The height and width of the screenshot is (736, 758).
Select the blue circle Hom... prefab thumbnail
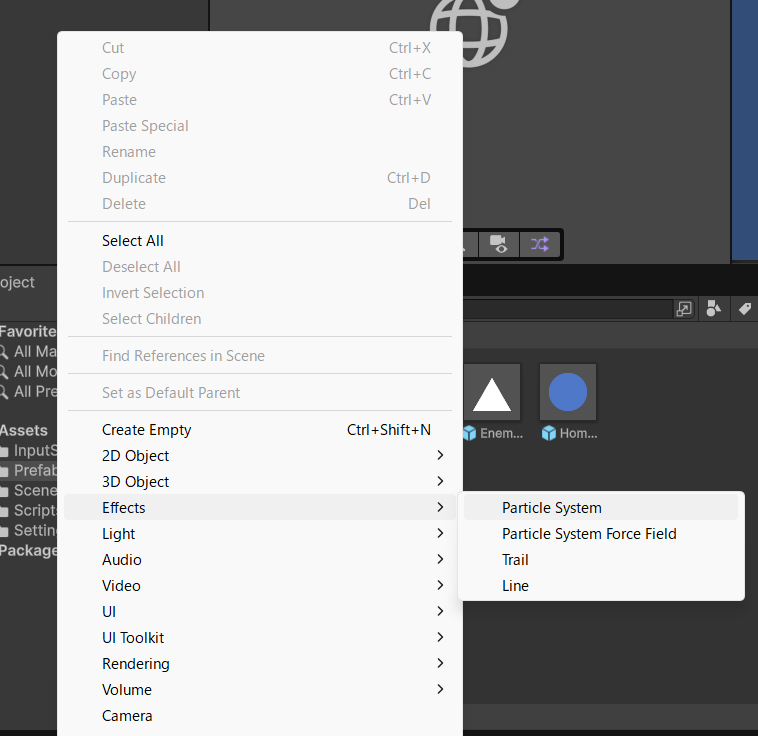[x=568, y=393]
